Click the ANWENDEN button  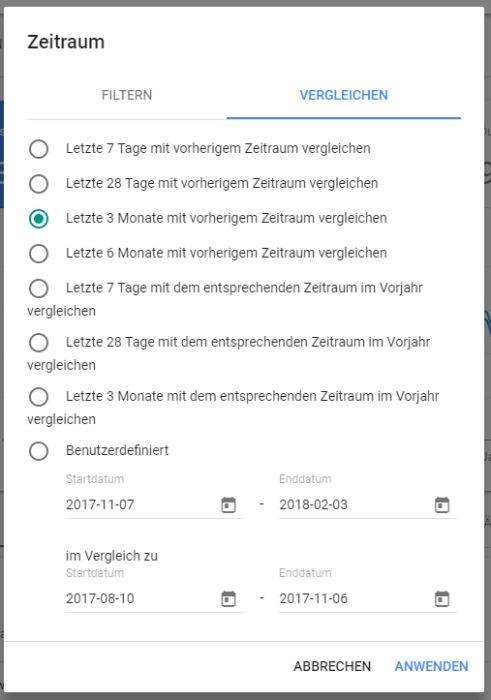point(432,666)
